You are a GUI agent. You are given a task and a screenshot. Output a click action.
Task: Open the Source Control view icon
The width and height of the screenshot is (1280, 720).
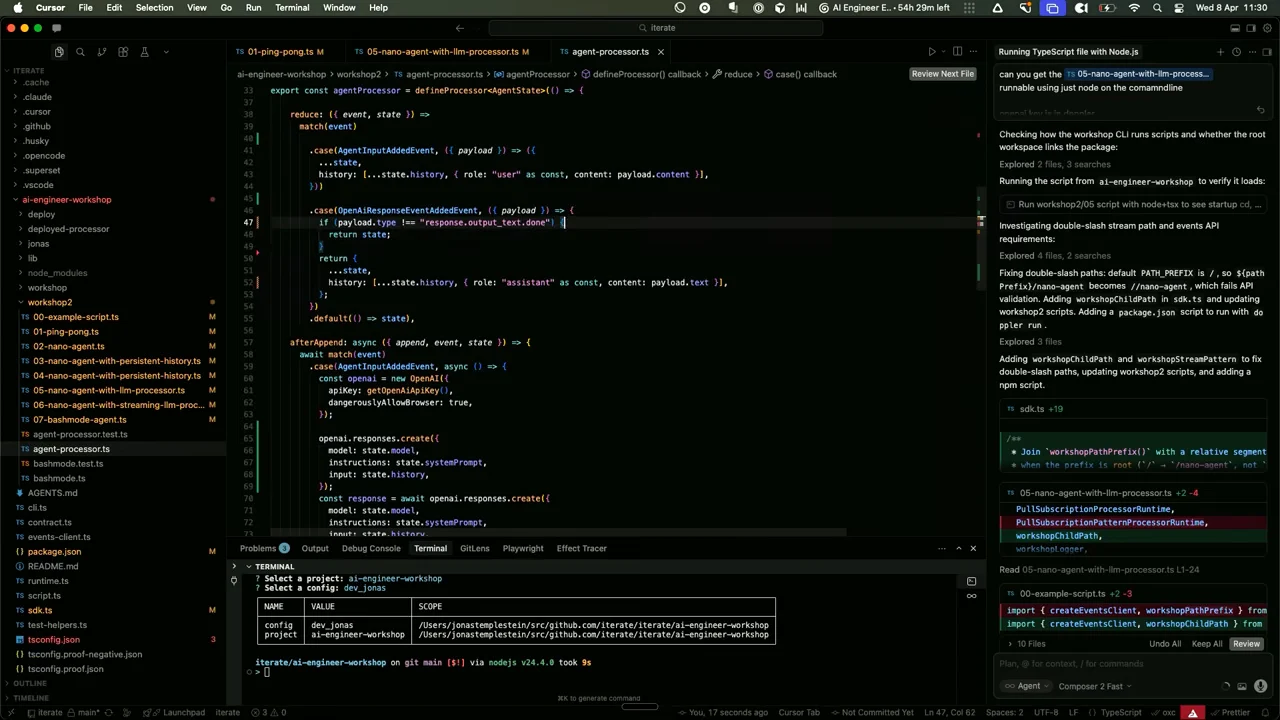(x=101, y=52)
